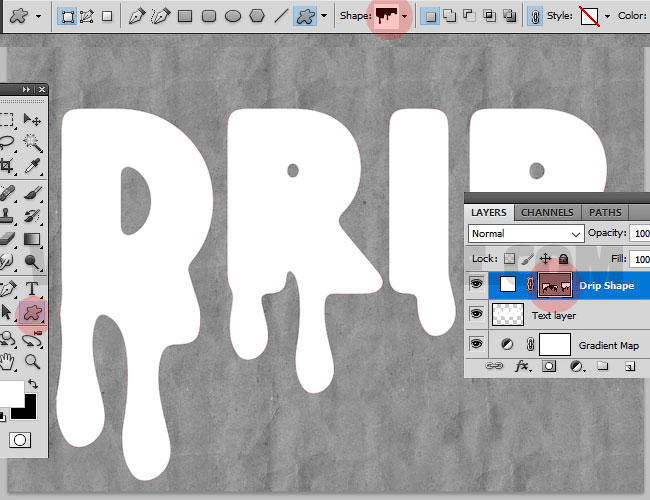Choose the Eyedropper tool
Image resolution: width=650 pixels, height=500 pixels.
click(32, 165)
